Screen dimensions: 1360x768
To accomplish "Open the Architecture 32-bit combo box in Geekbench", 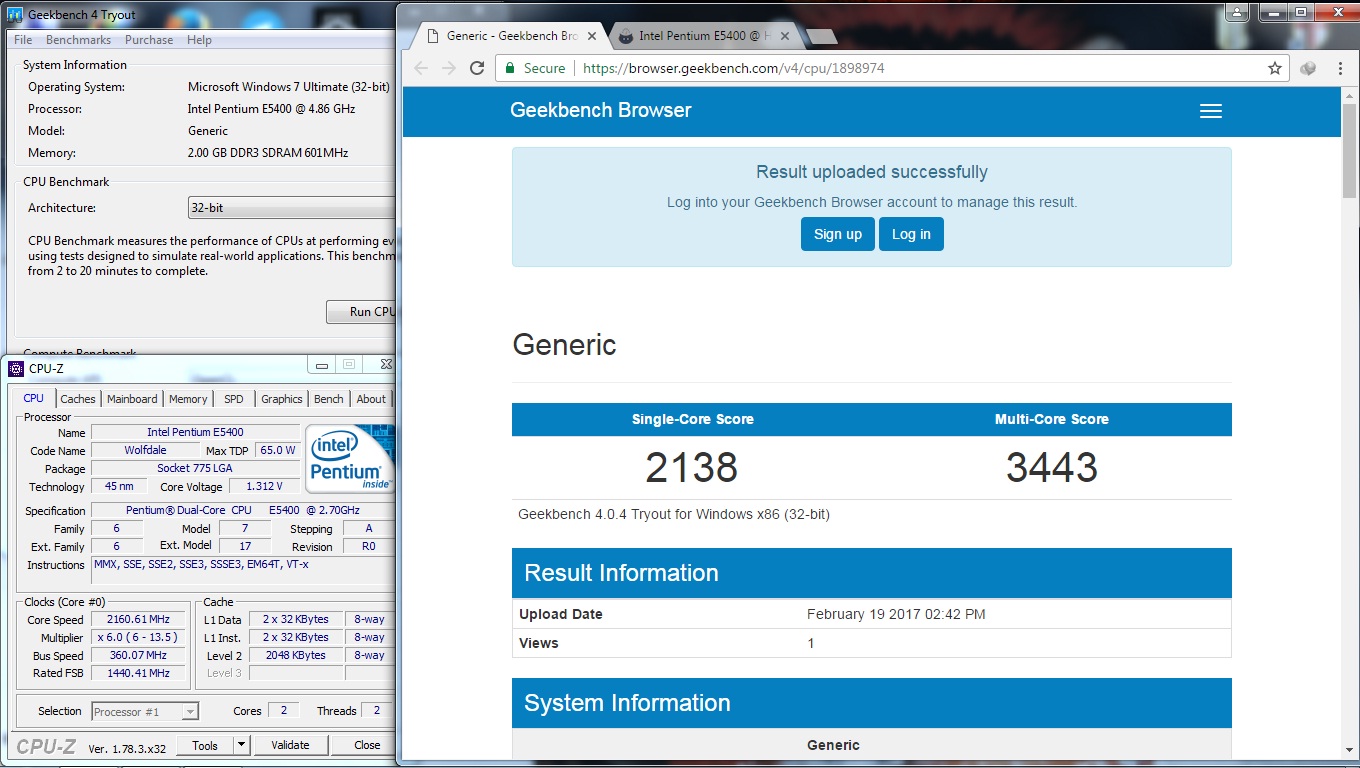I will click(x=292, y=208).
